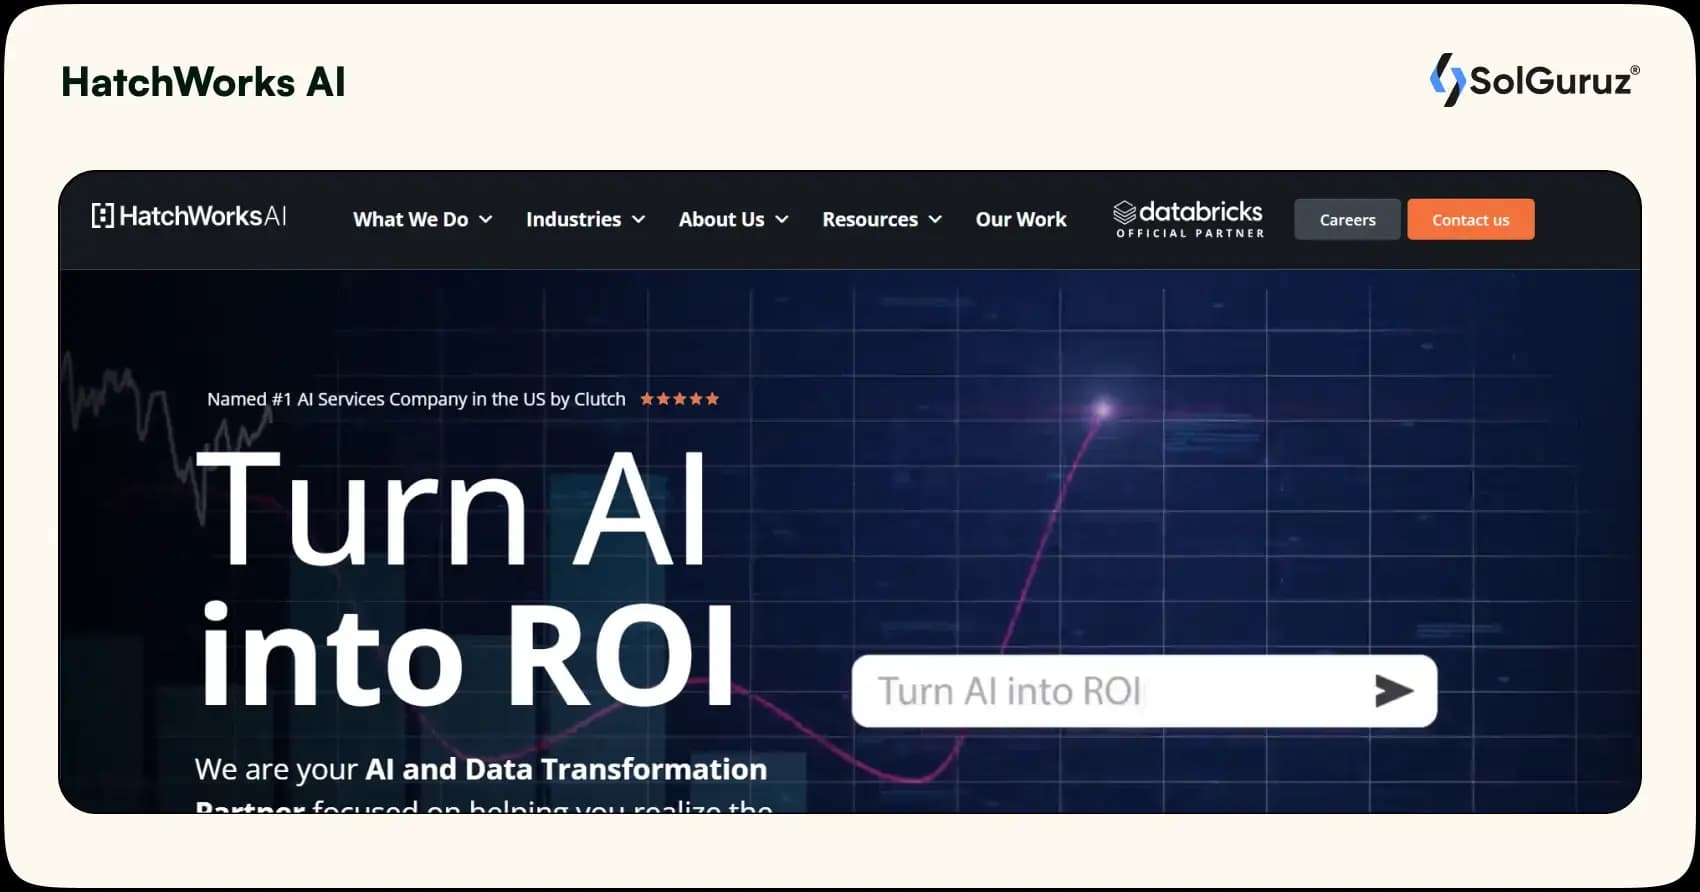Click the orange Contact us button

[1470, 219]
